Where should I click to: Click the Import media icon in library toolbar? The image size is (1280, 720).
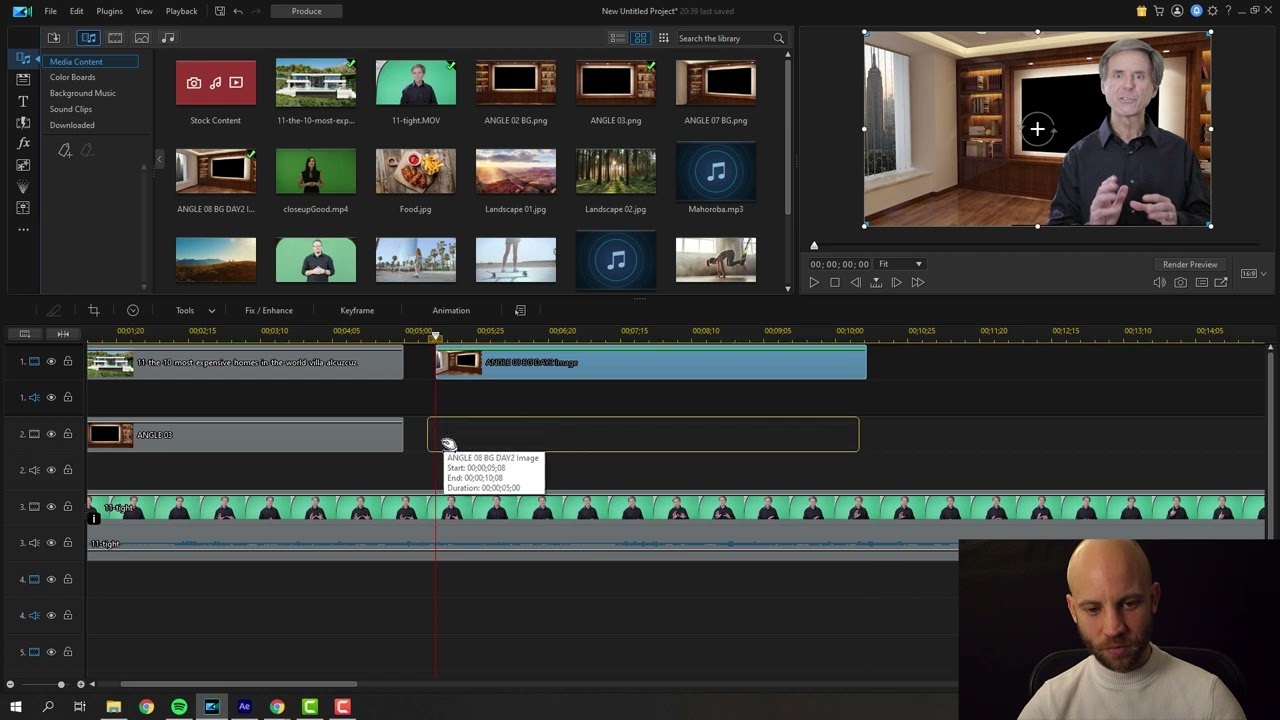(54, 38)
